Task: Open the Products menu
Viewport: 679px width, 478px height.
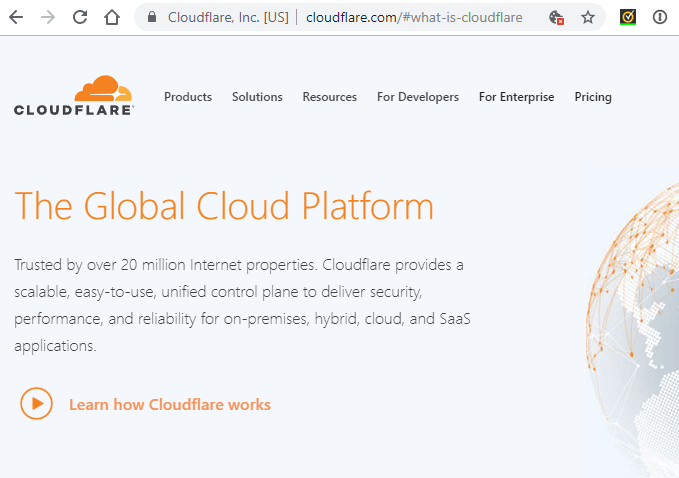Action: [188, 97]
